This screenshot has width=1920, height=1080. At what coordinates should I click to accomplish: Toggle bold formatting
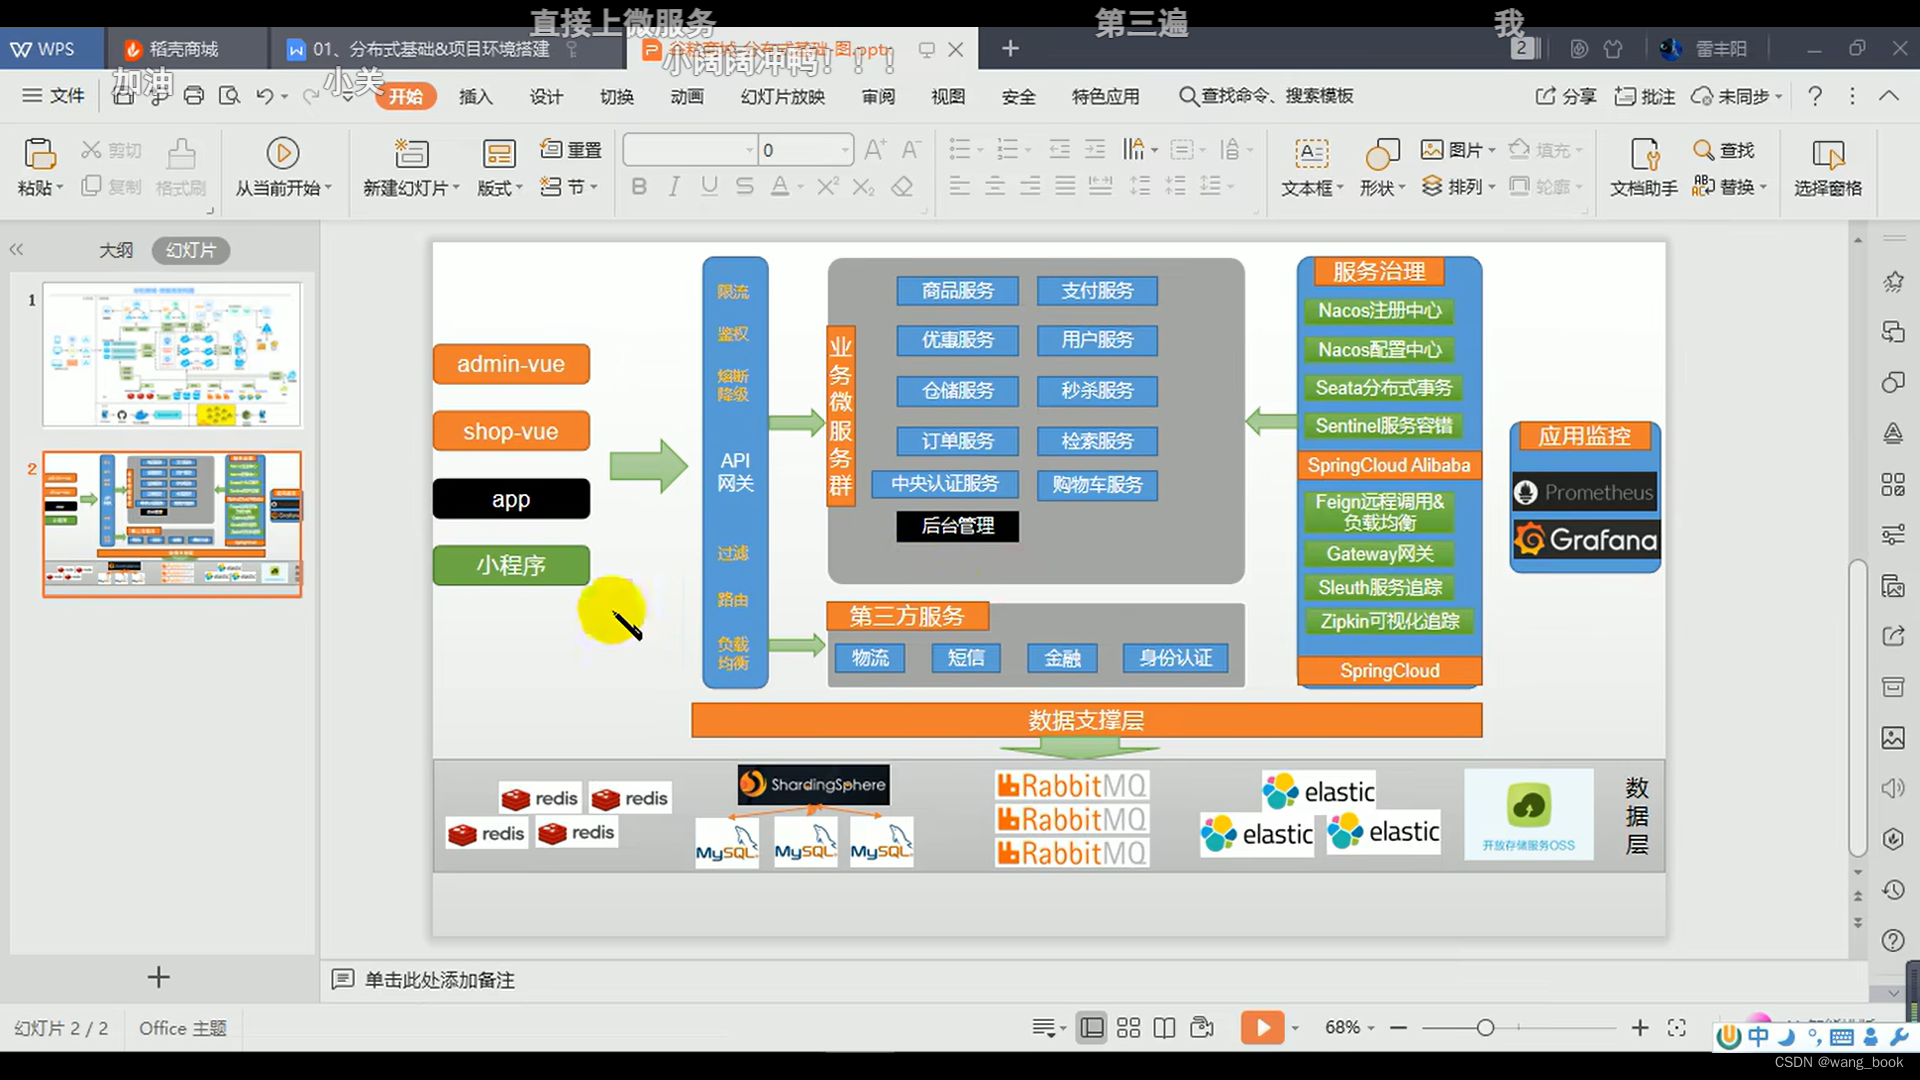click(x=639, y=186)
